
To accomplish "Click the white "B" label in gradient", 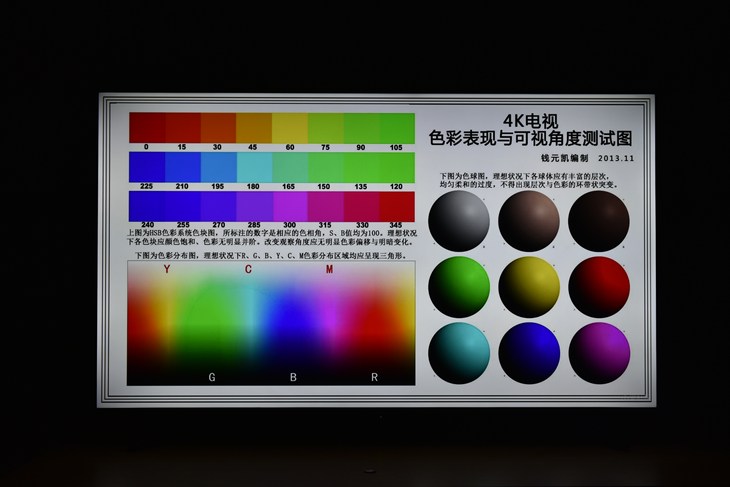I will point(293,377).
